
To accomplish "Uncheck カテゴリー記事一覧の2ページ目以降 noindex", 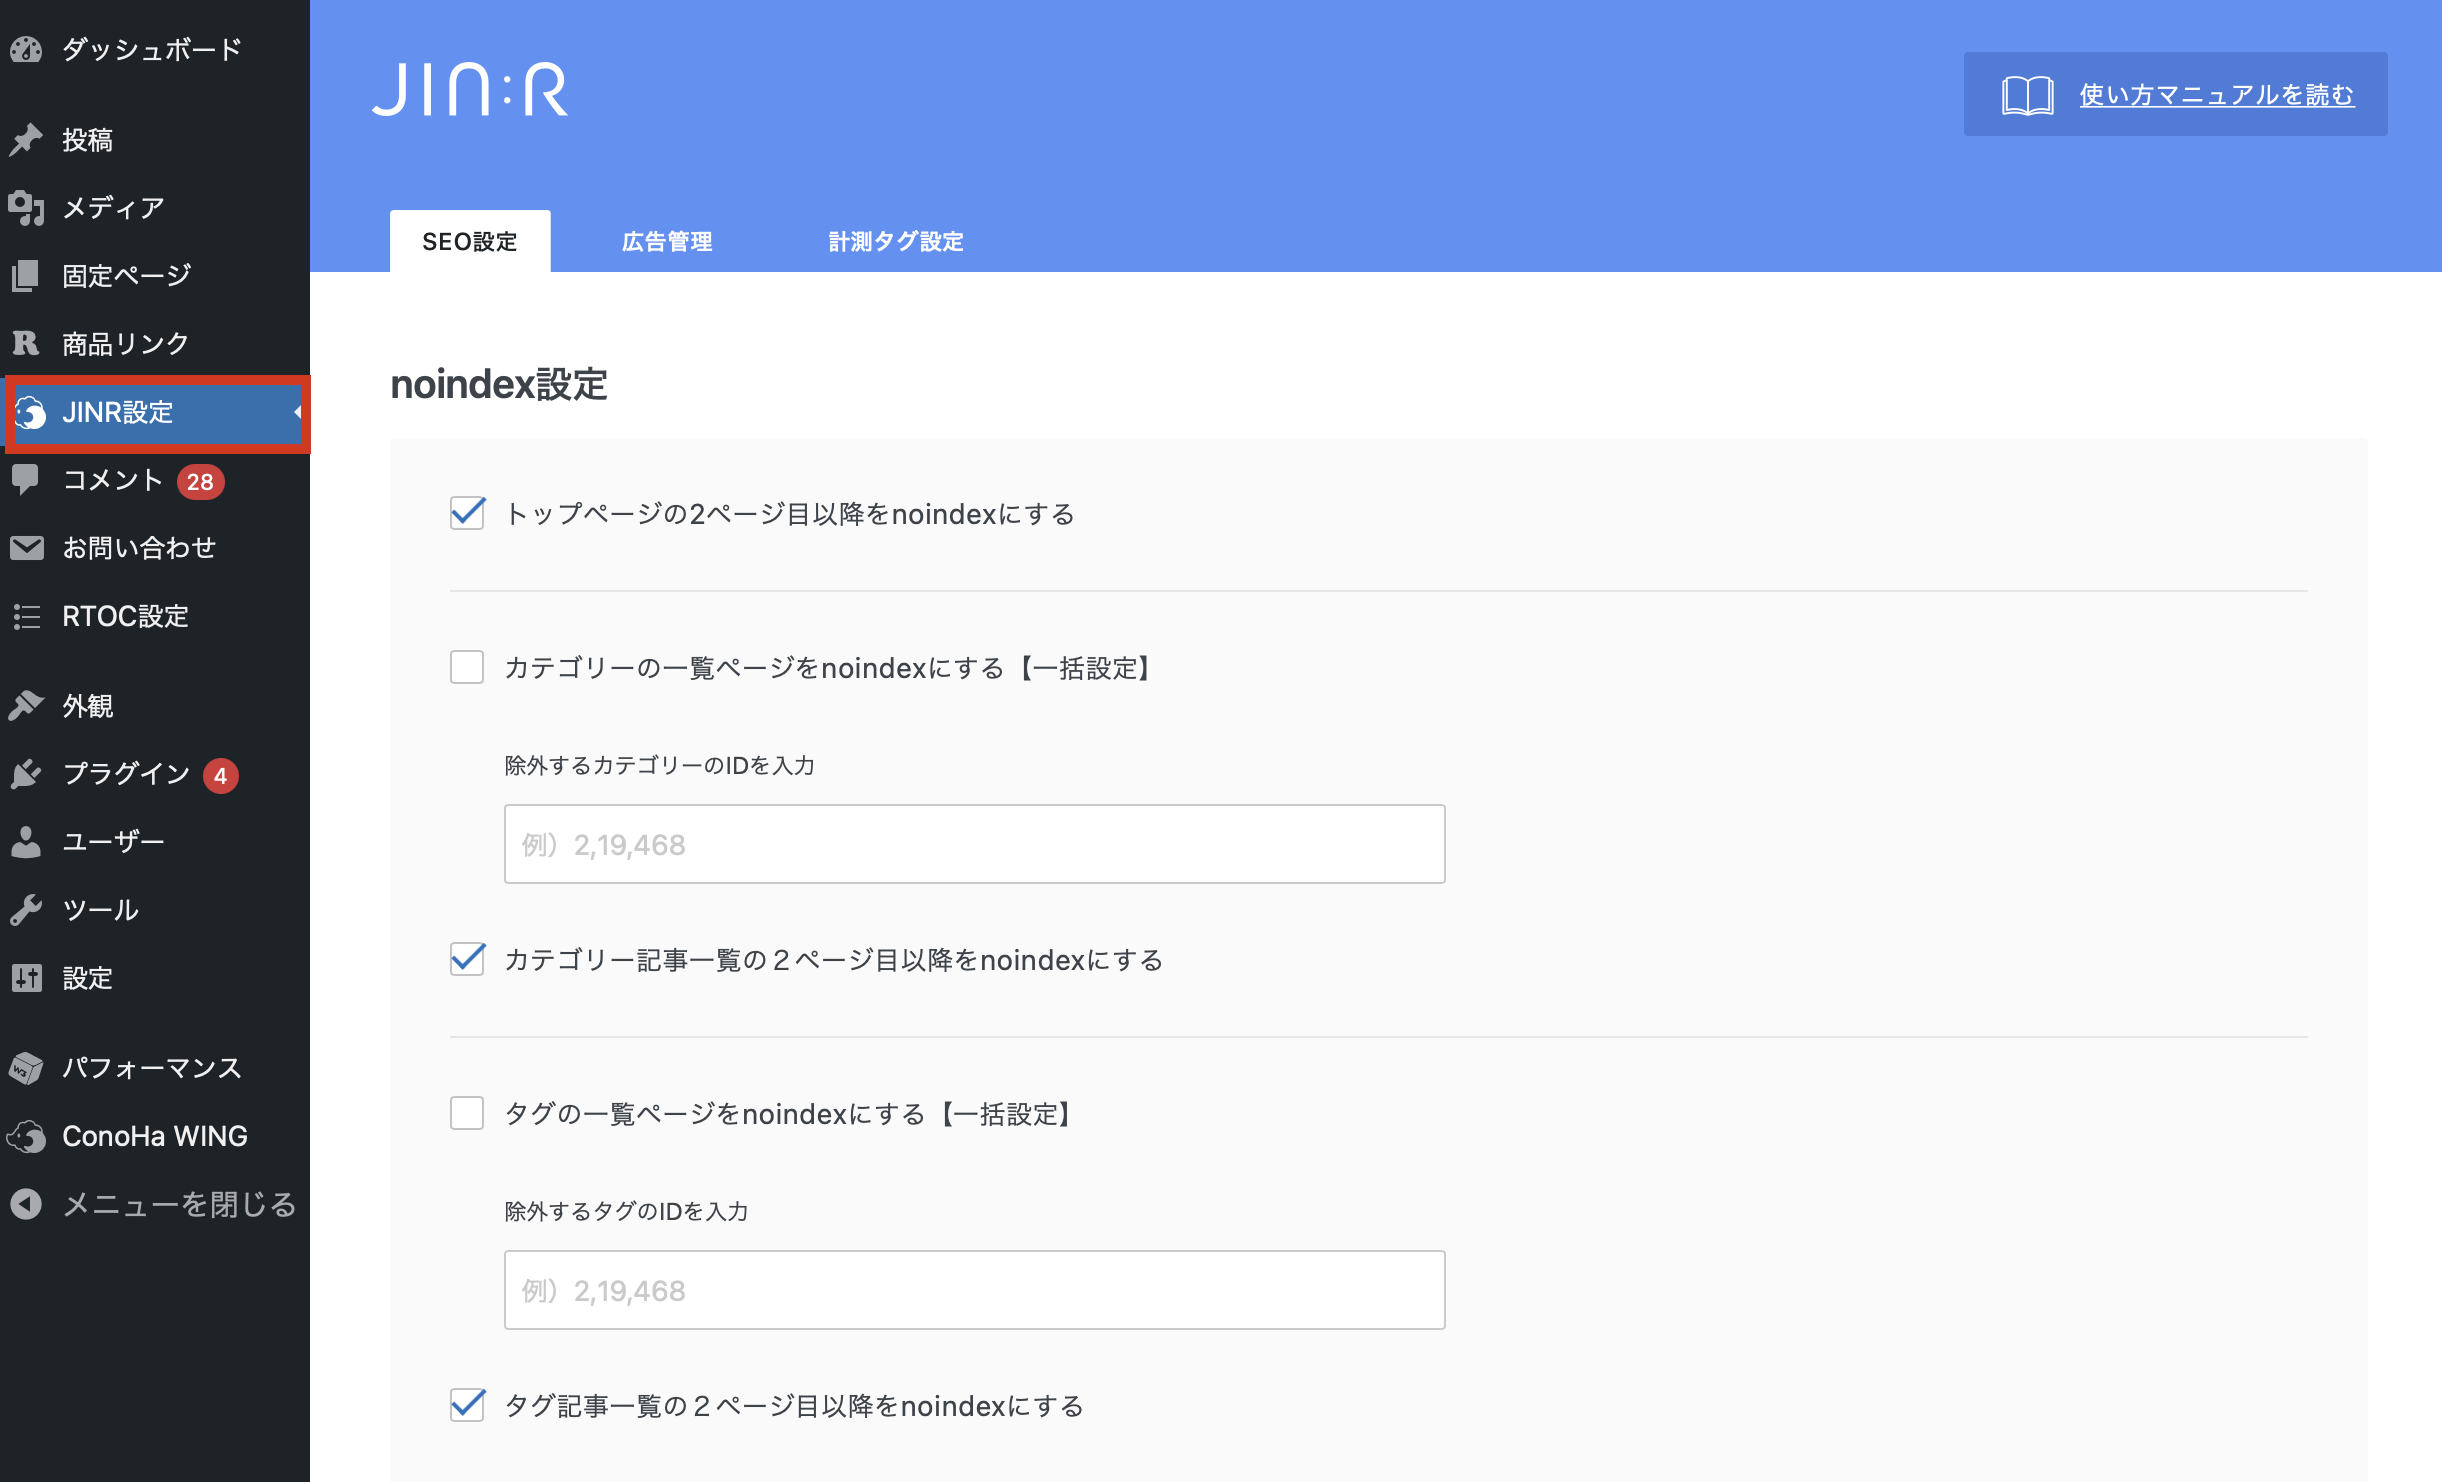I will [467, 959].
